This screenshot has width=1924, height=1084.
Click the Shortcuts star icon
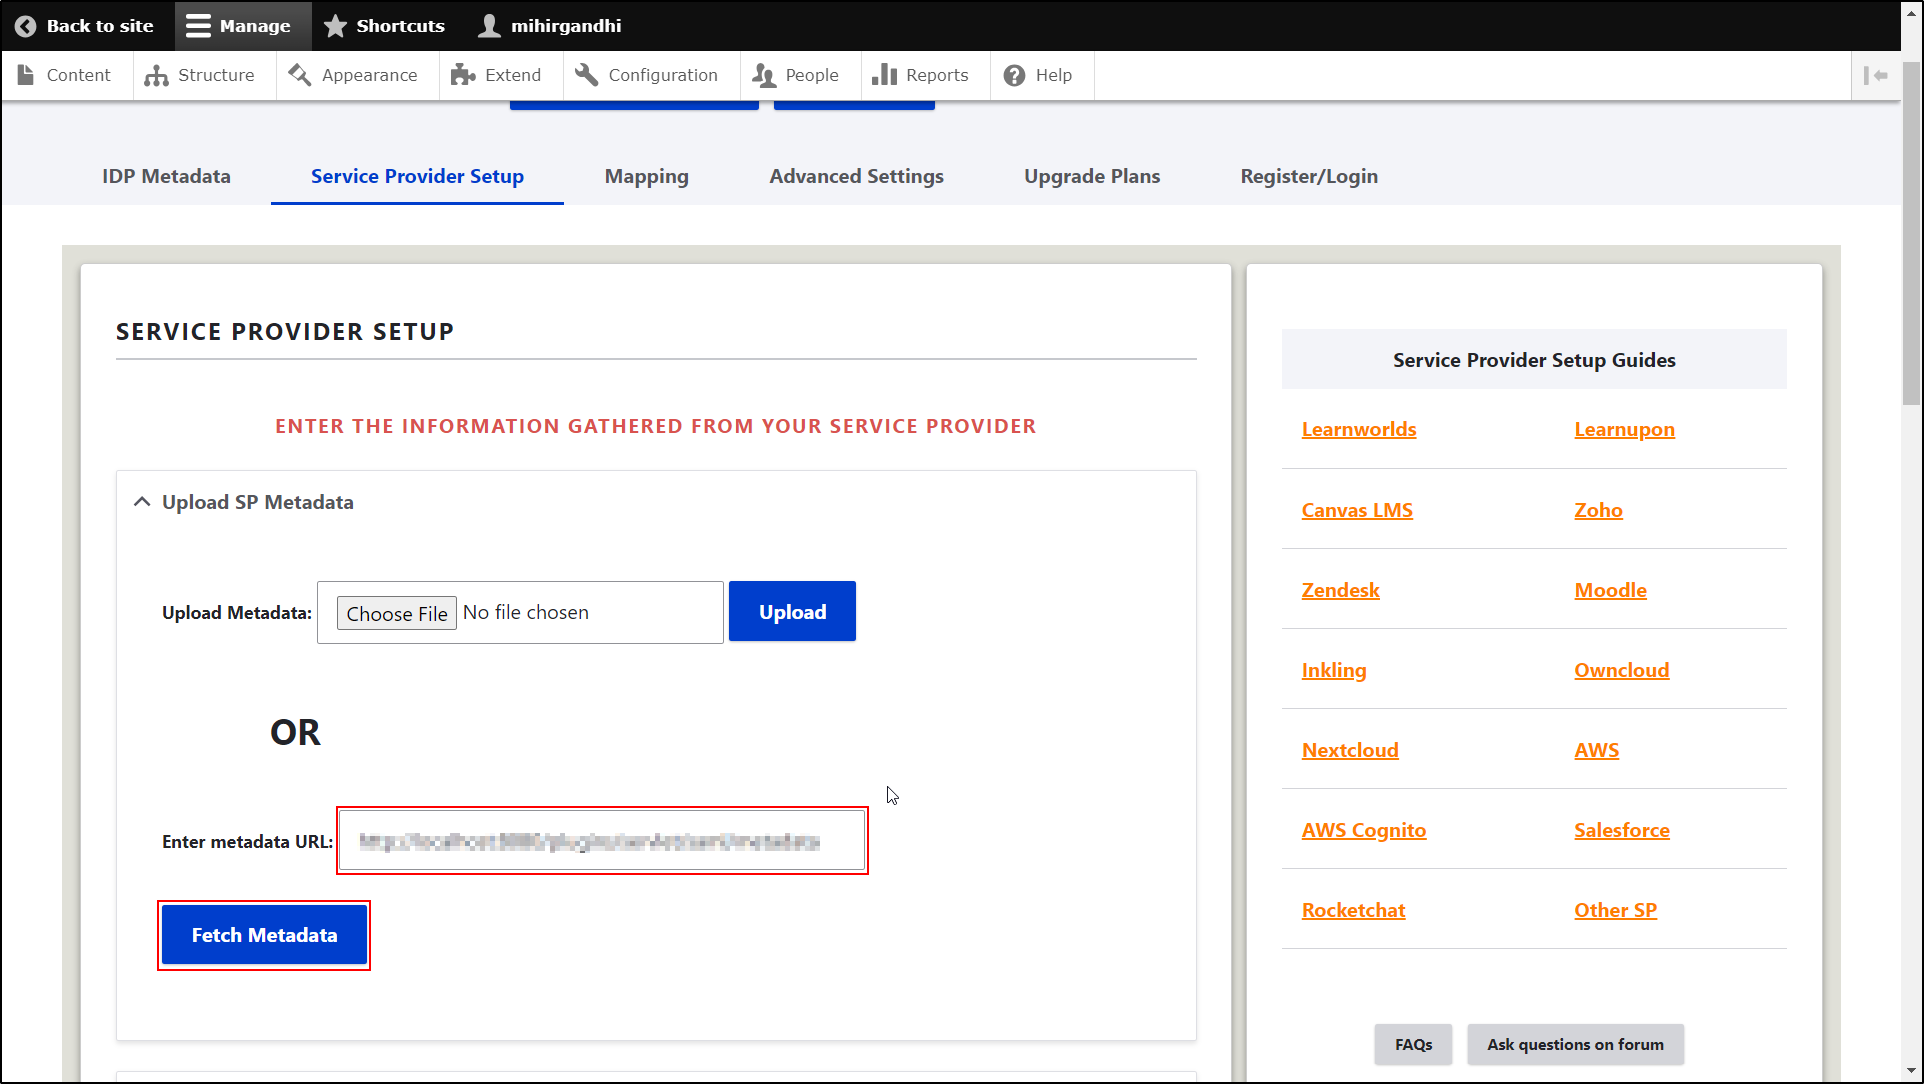pyautogui.click(x=335, y=26)
